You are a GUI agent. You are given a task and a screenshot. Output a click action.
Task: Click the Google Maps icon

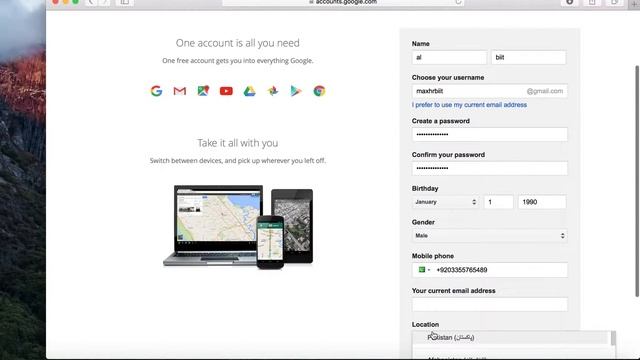[203, 91]
